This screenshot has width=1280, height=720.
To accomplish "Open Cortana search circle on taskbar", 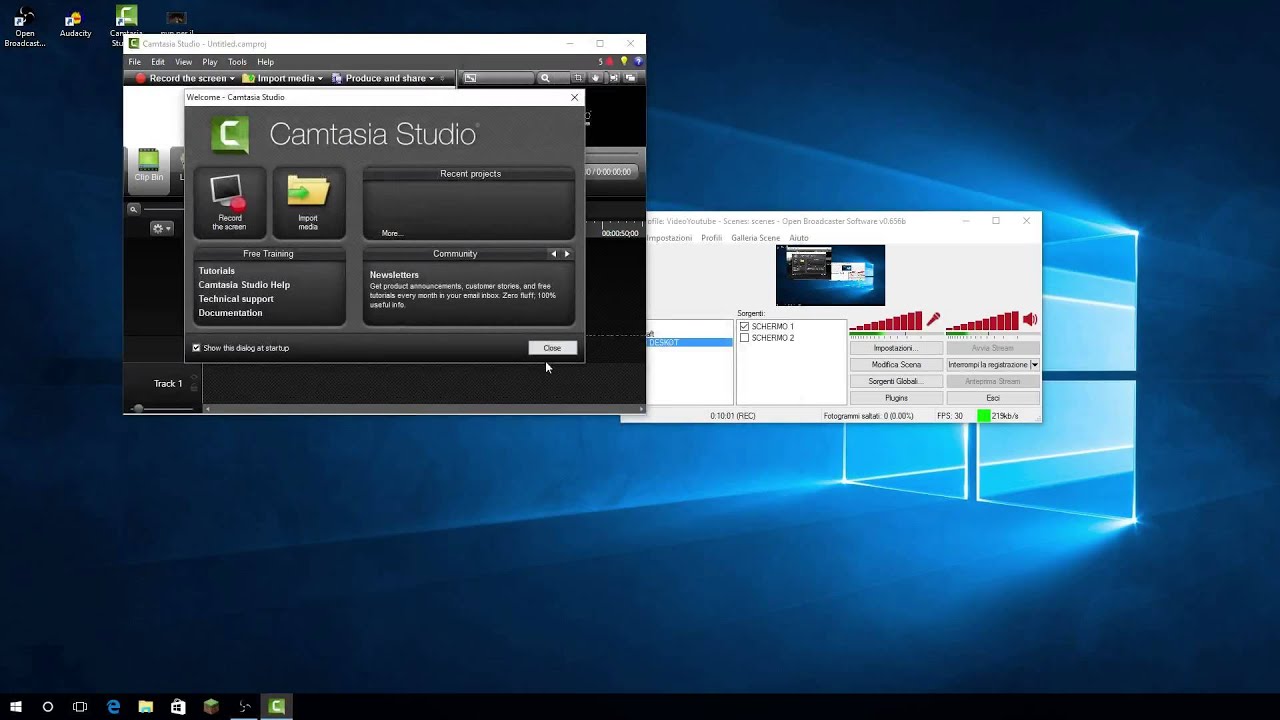I will (47, 707).
